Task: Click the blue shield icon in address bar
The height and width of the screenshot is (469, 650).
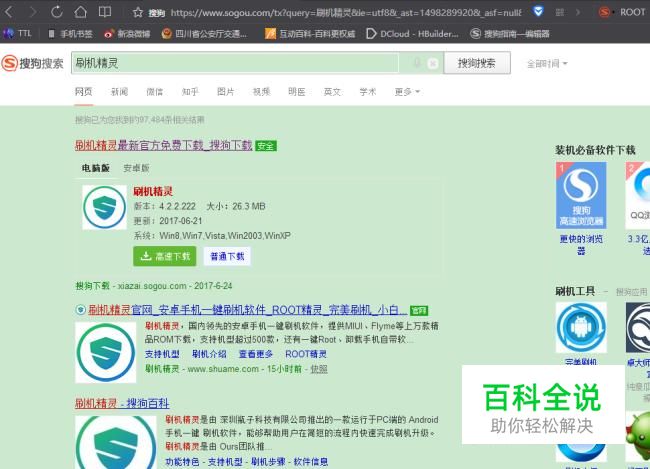Action: click(538, 11)
